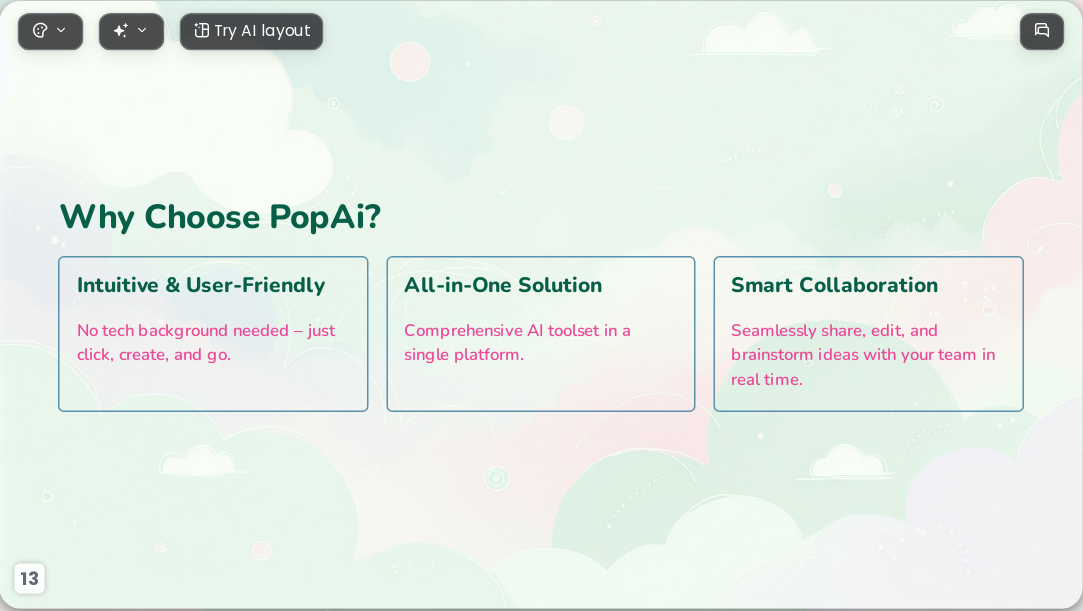
Task: Click the Try AI layout button
Action: [251, 31]
